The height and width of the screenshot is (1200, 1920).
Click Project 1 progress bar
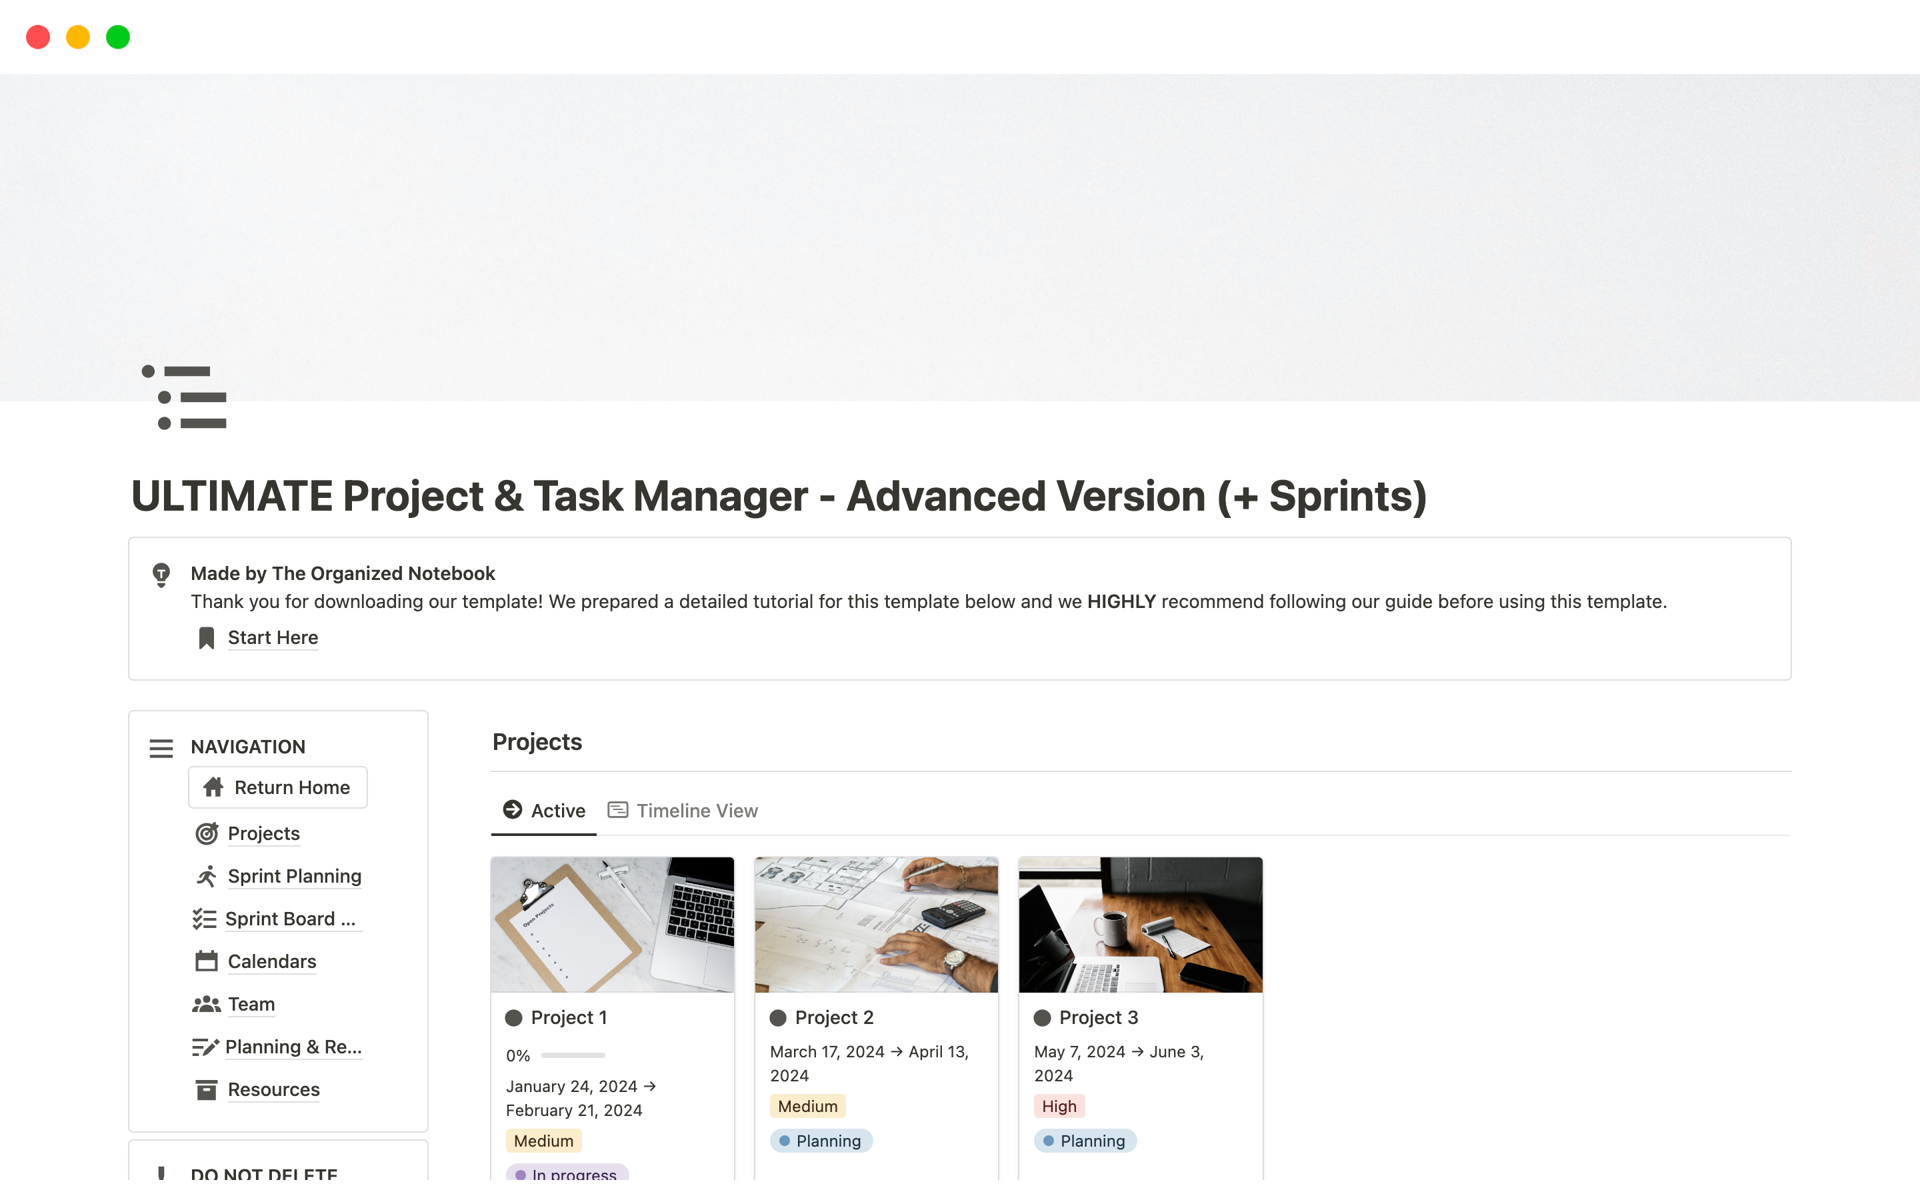[x=573, y=1056]
